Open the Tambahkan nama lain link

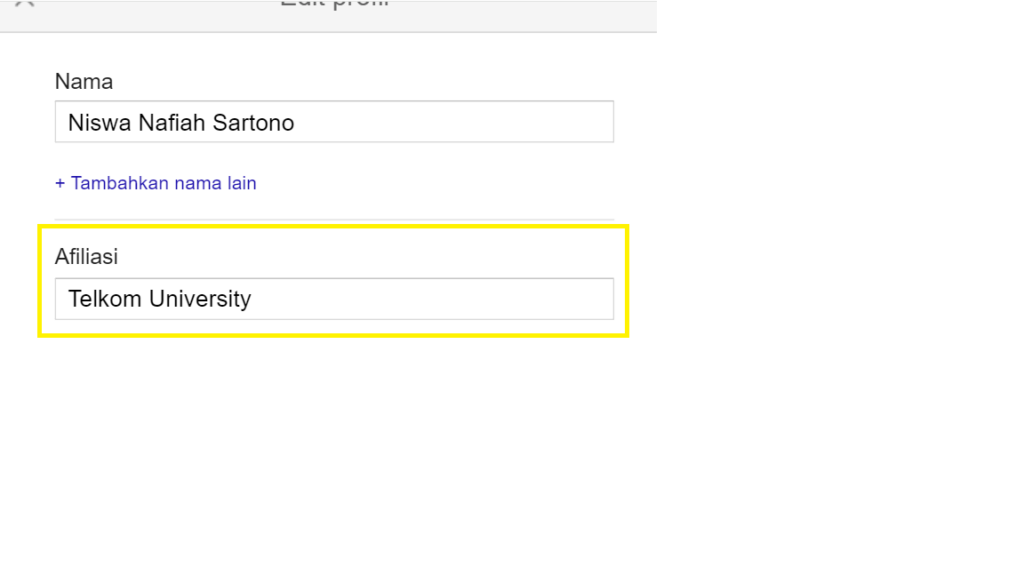pos(156,183)
